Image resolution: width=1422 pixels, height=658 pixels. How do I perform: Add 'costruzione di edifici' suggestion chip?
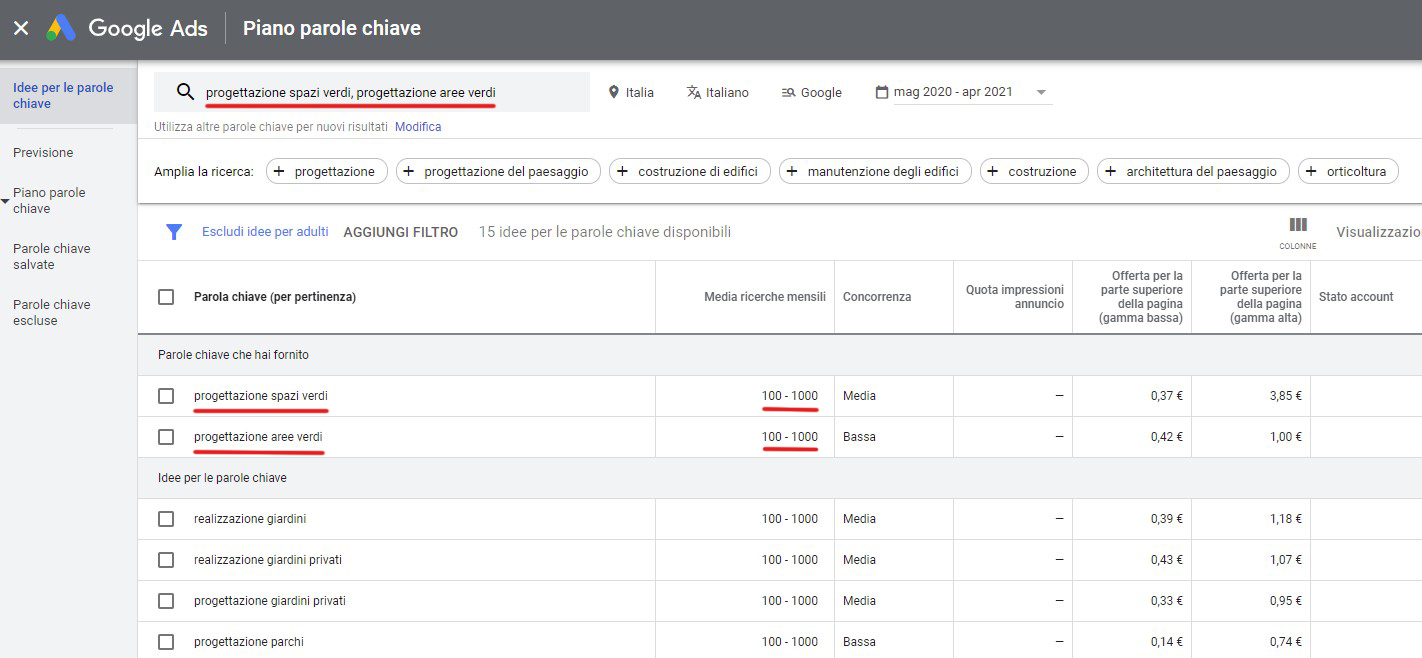click(690, 171)
